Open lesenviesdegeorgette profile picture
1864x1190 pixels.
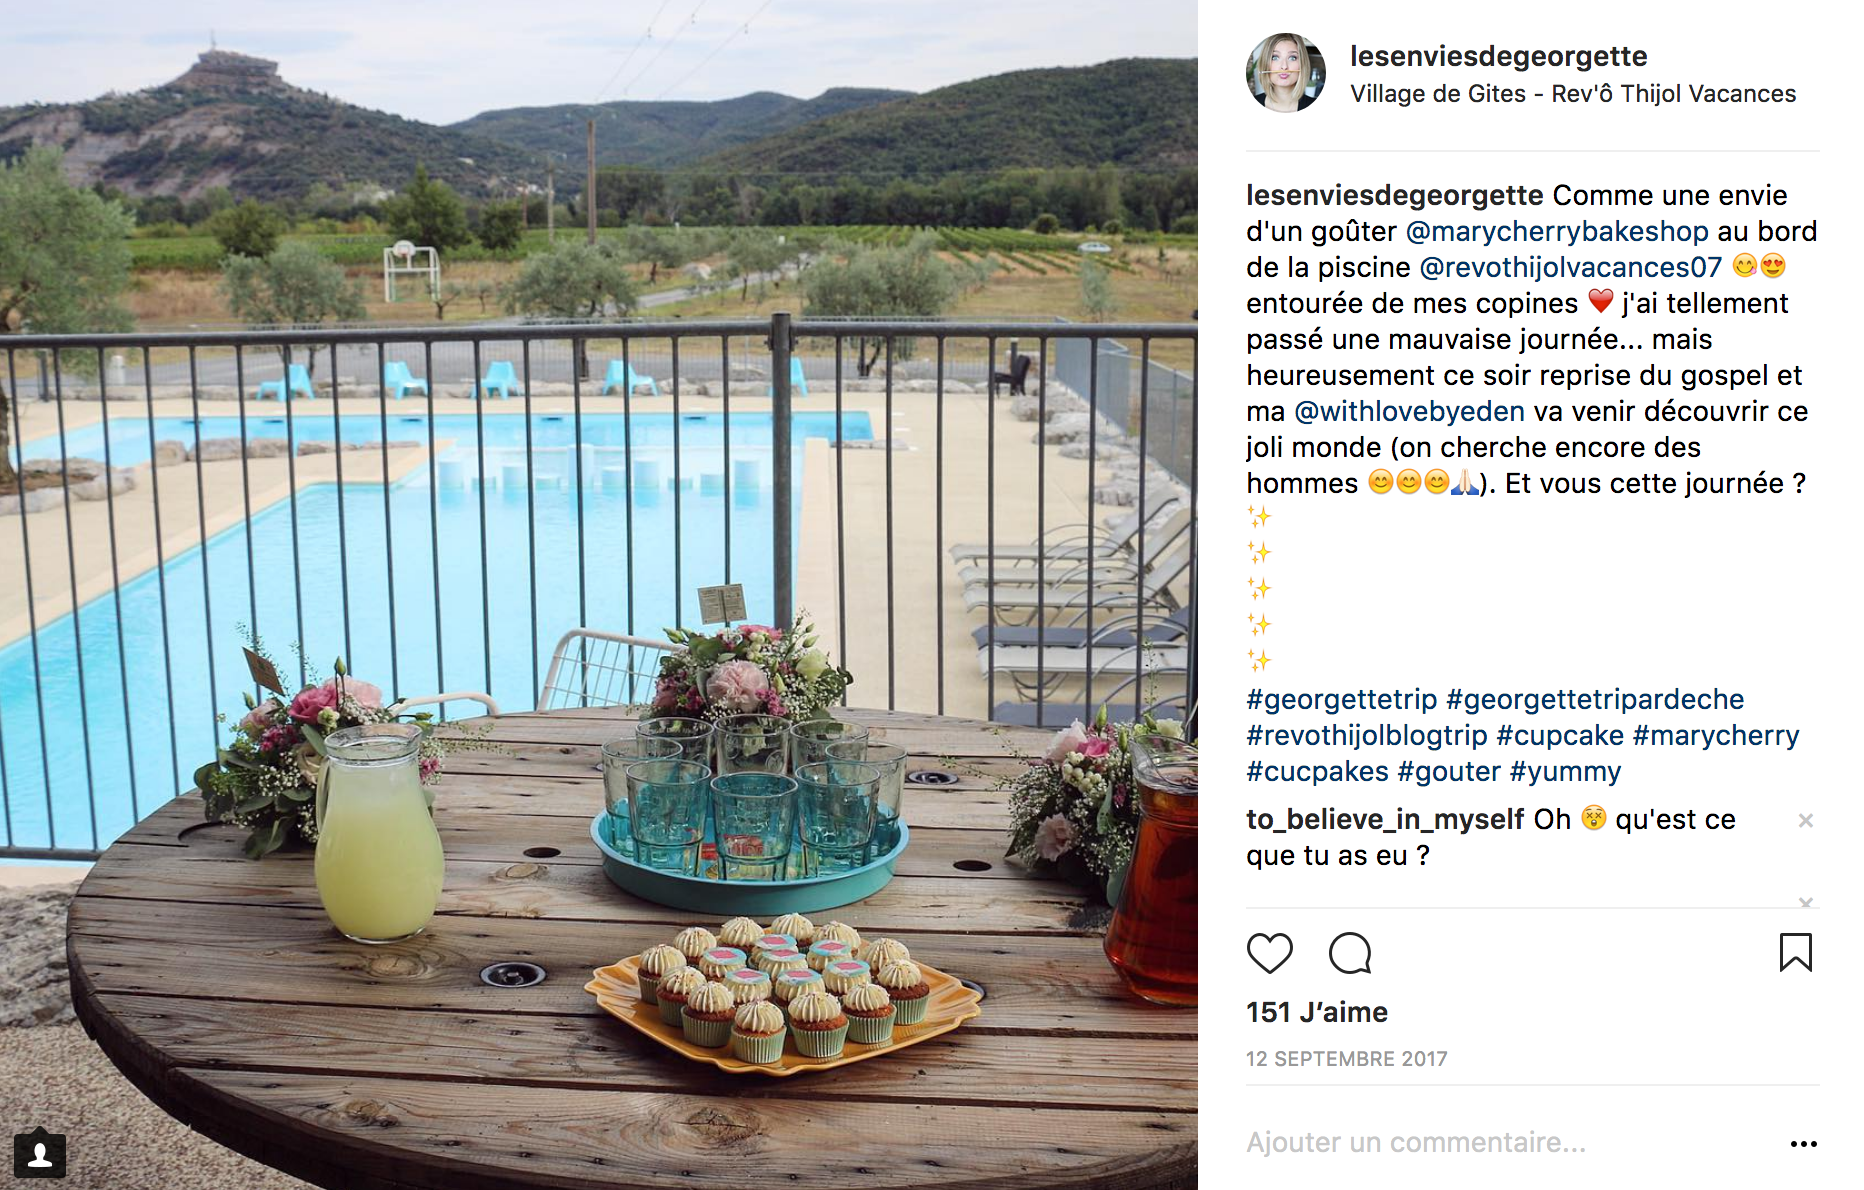[1286, 73]
